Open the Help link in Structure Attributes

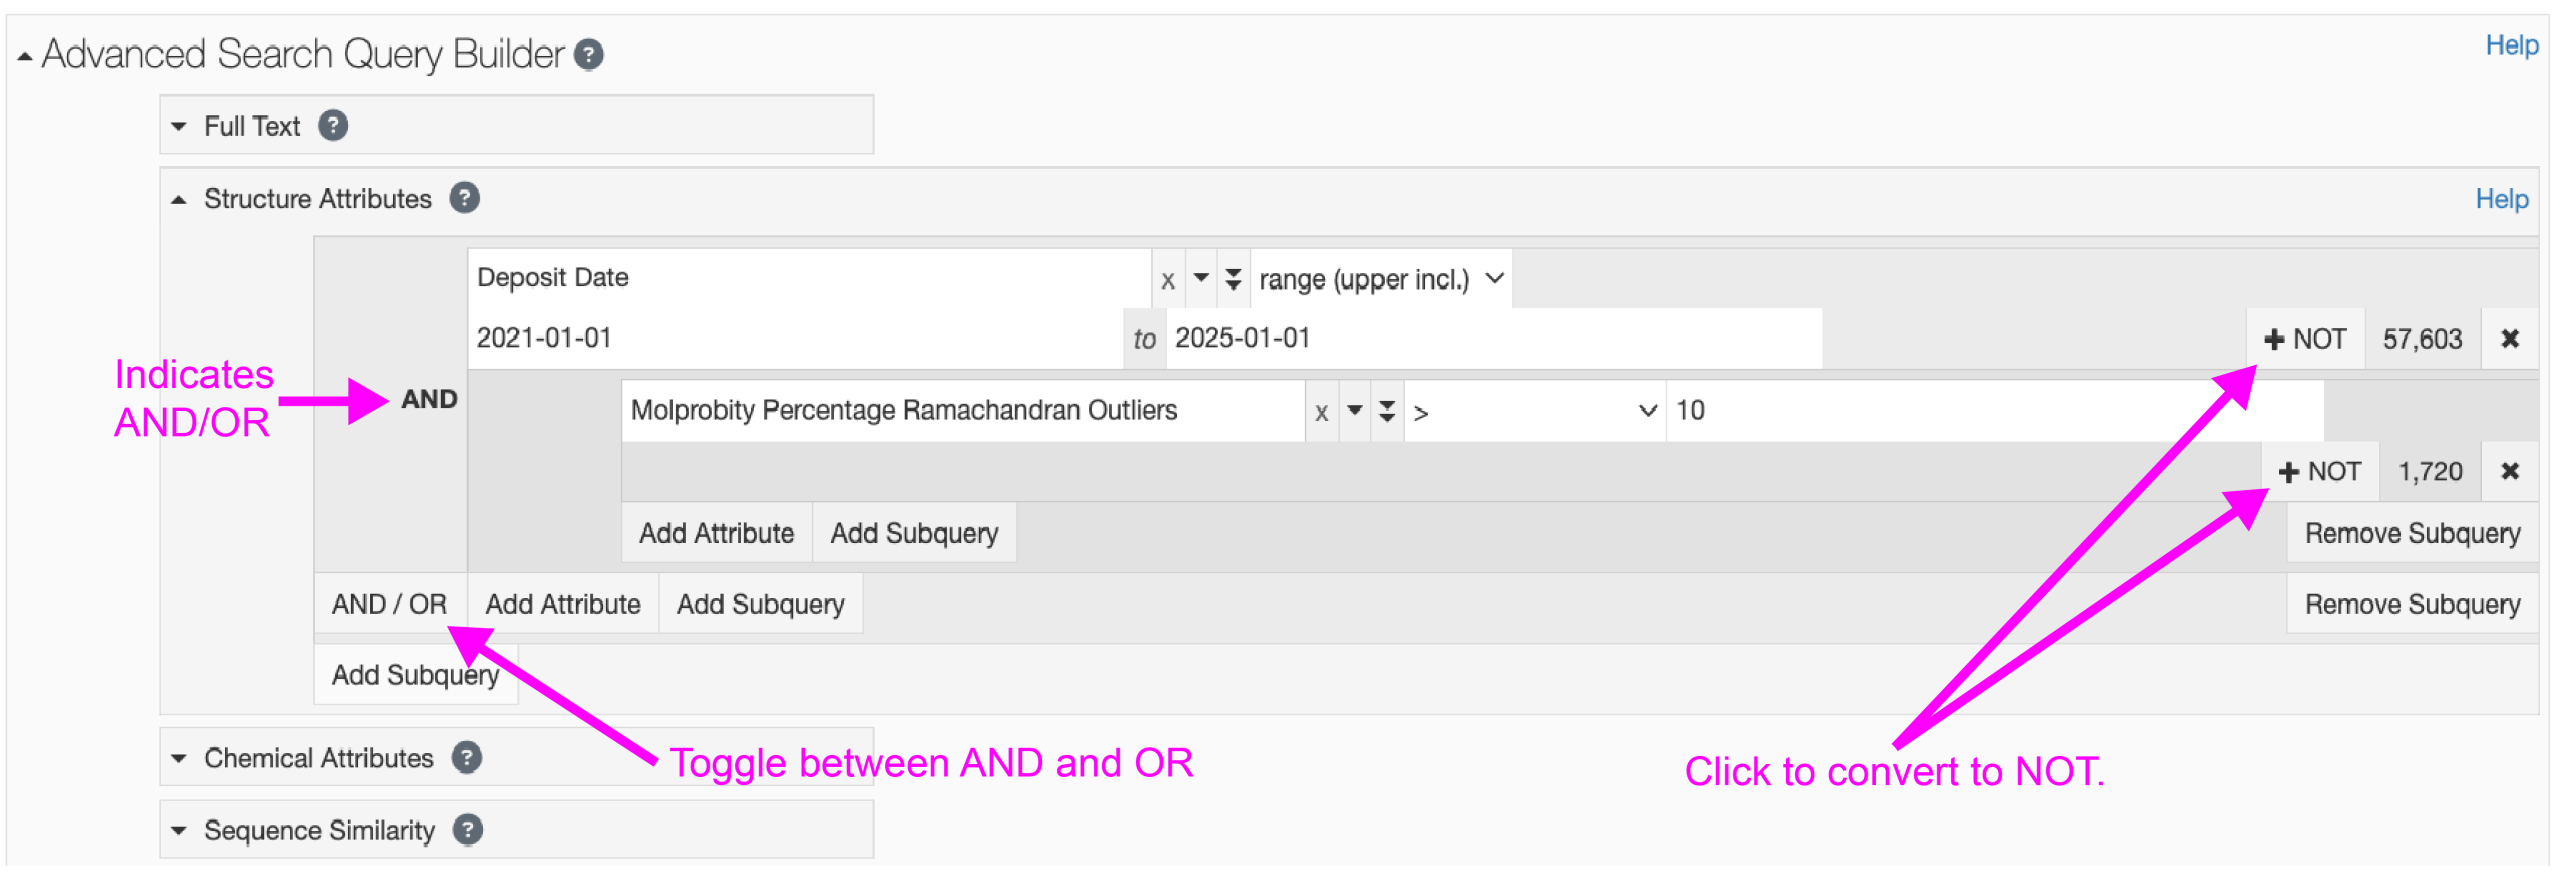pyautogui.click(x=2501, y=199)
